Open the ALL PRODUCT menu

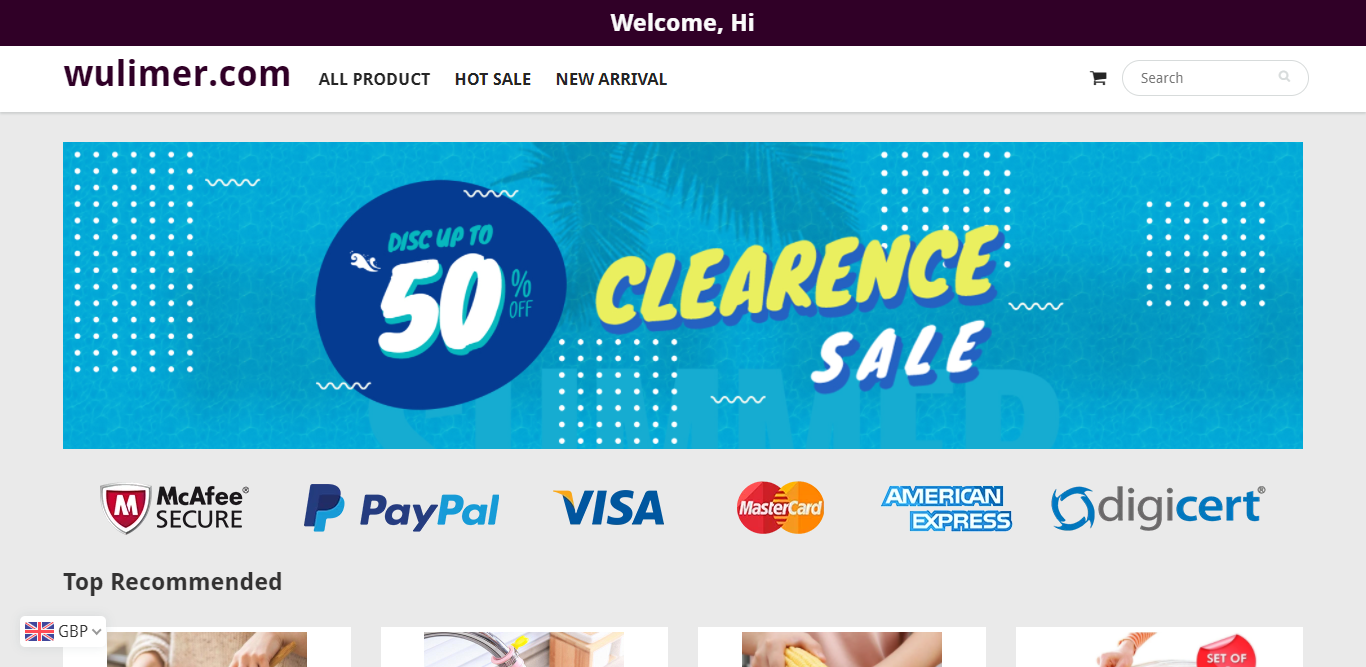pyautogui.click(x=374, y=79)
